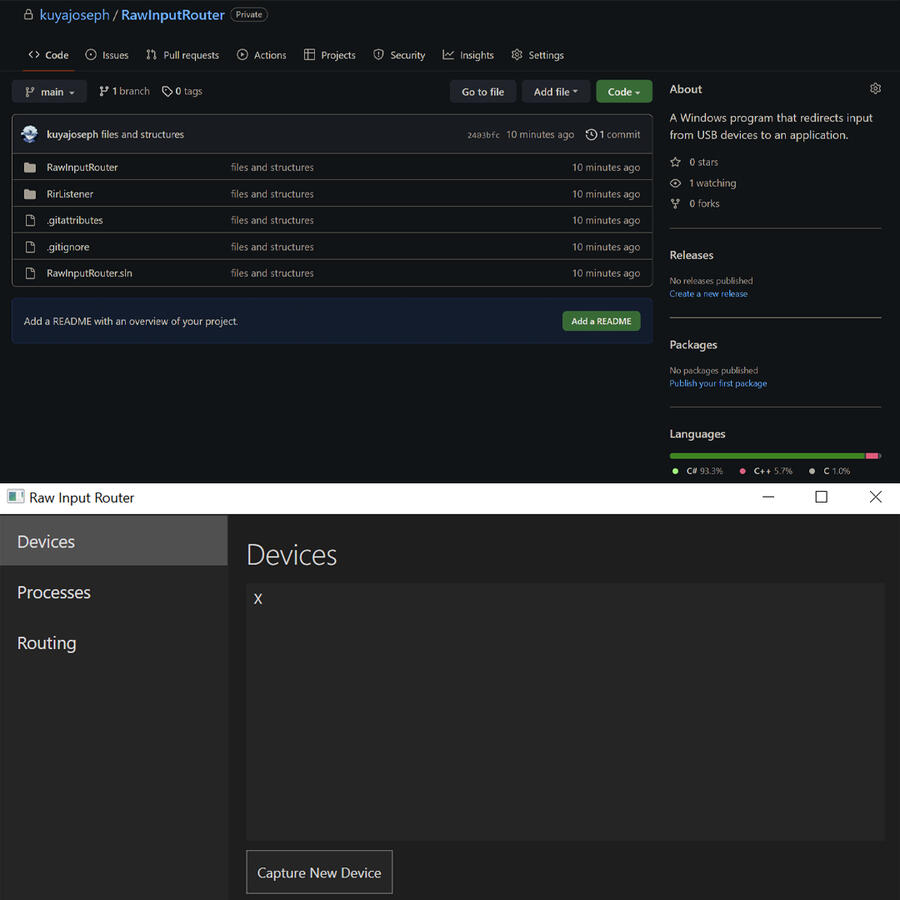Open the kuyajoseph owner link in header

[75, 15]
